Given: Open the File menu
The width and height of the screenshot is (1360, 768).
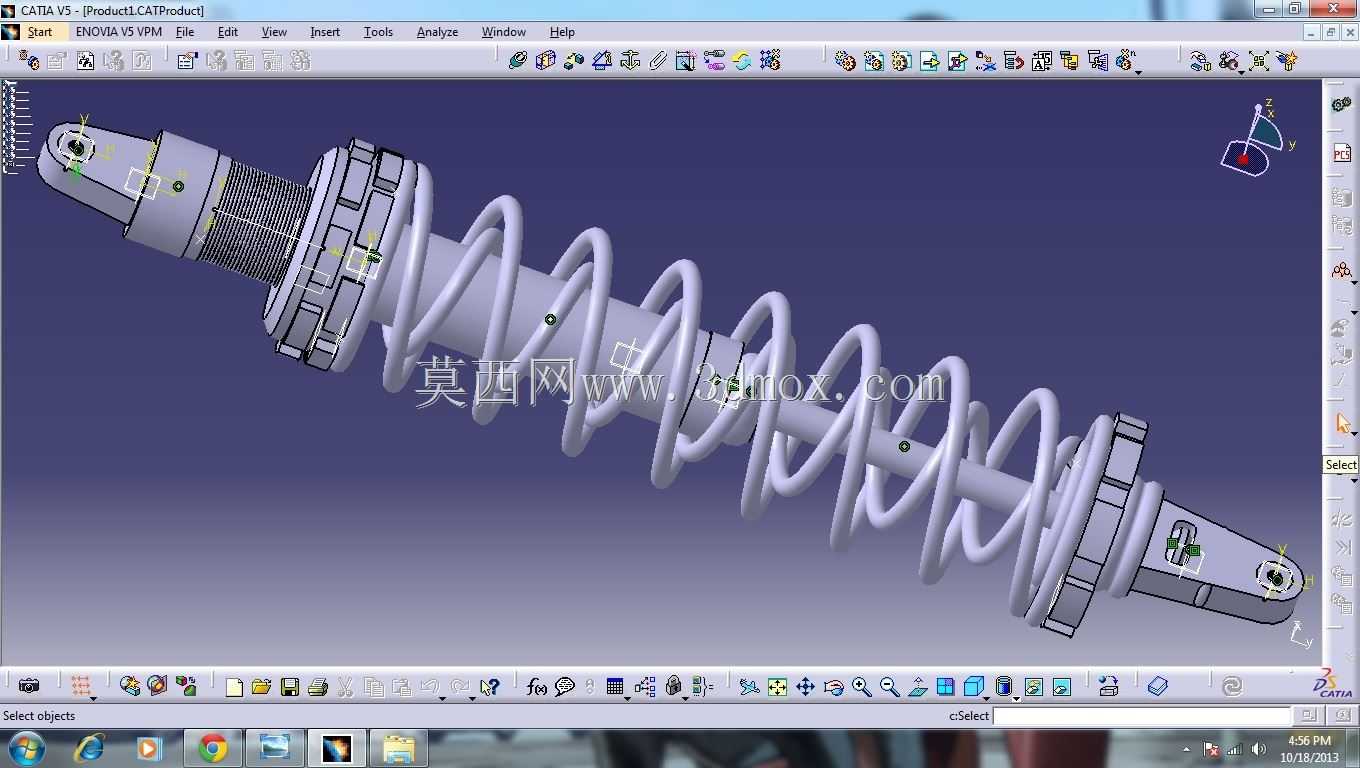Looking at the screenshot, I should (185, 32).
